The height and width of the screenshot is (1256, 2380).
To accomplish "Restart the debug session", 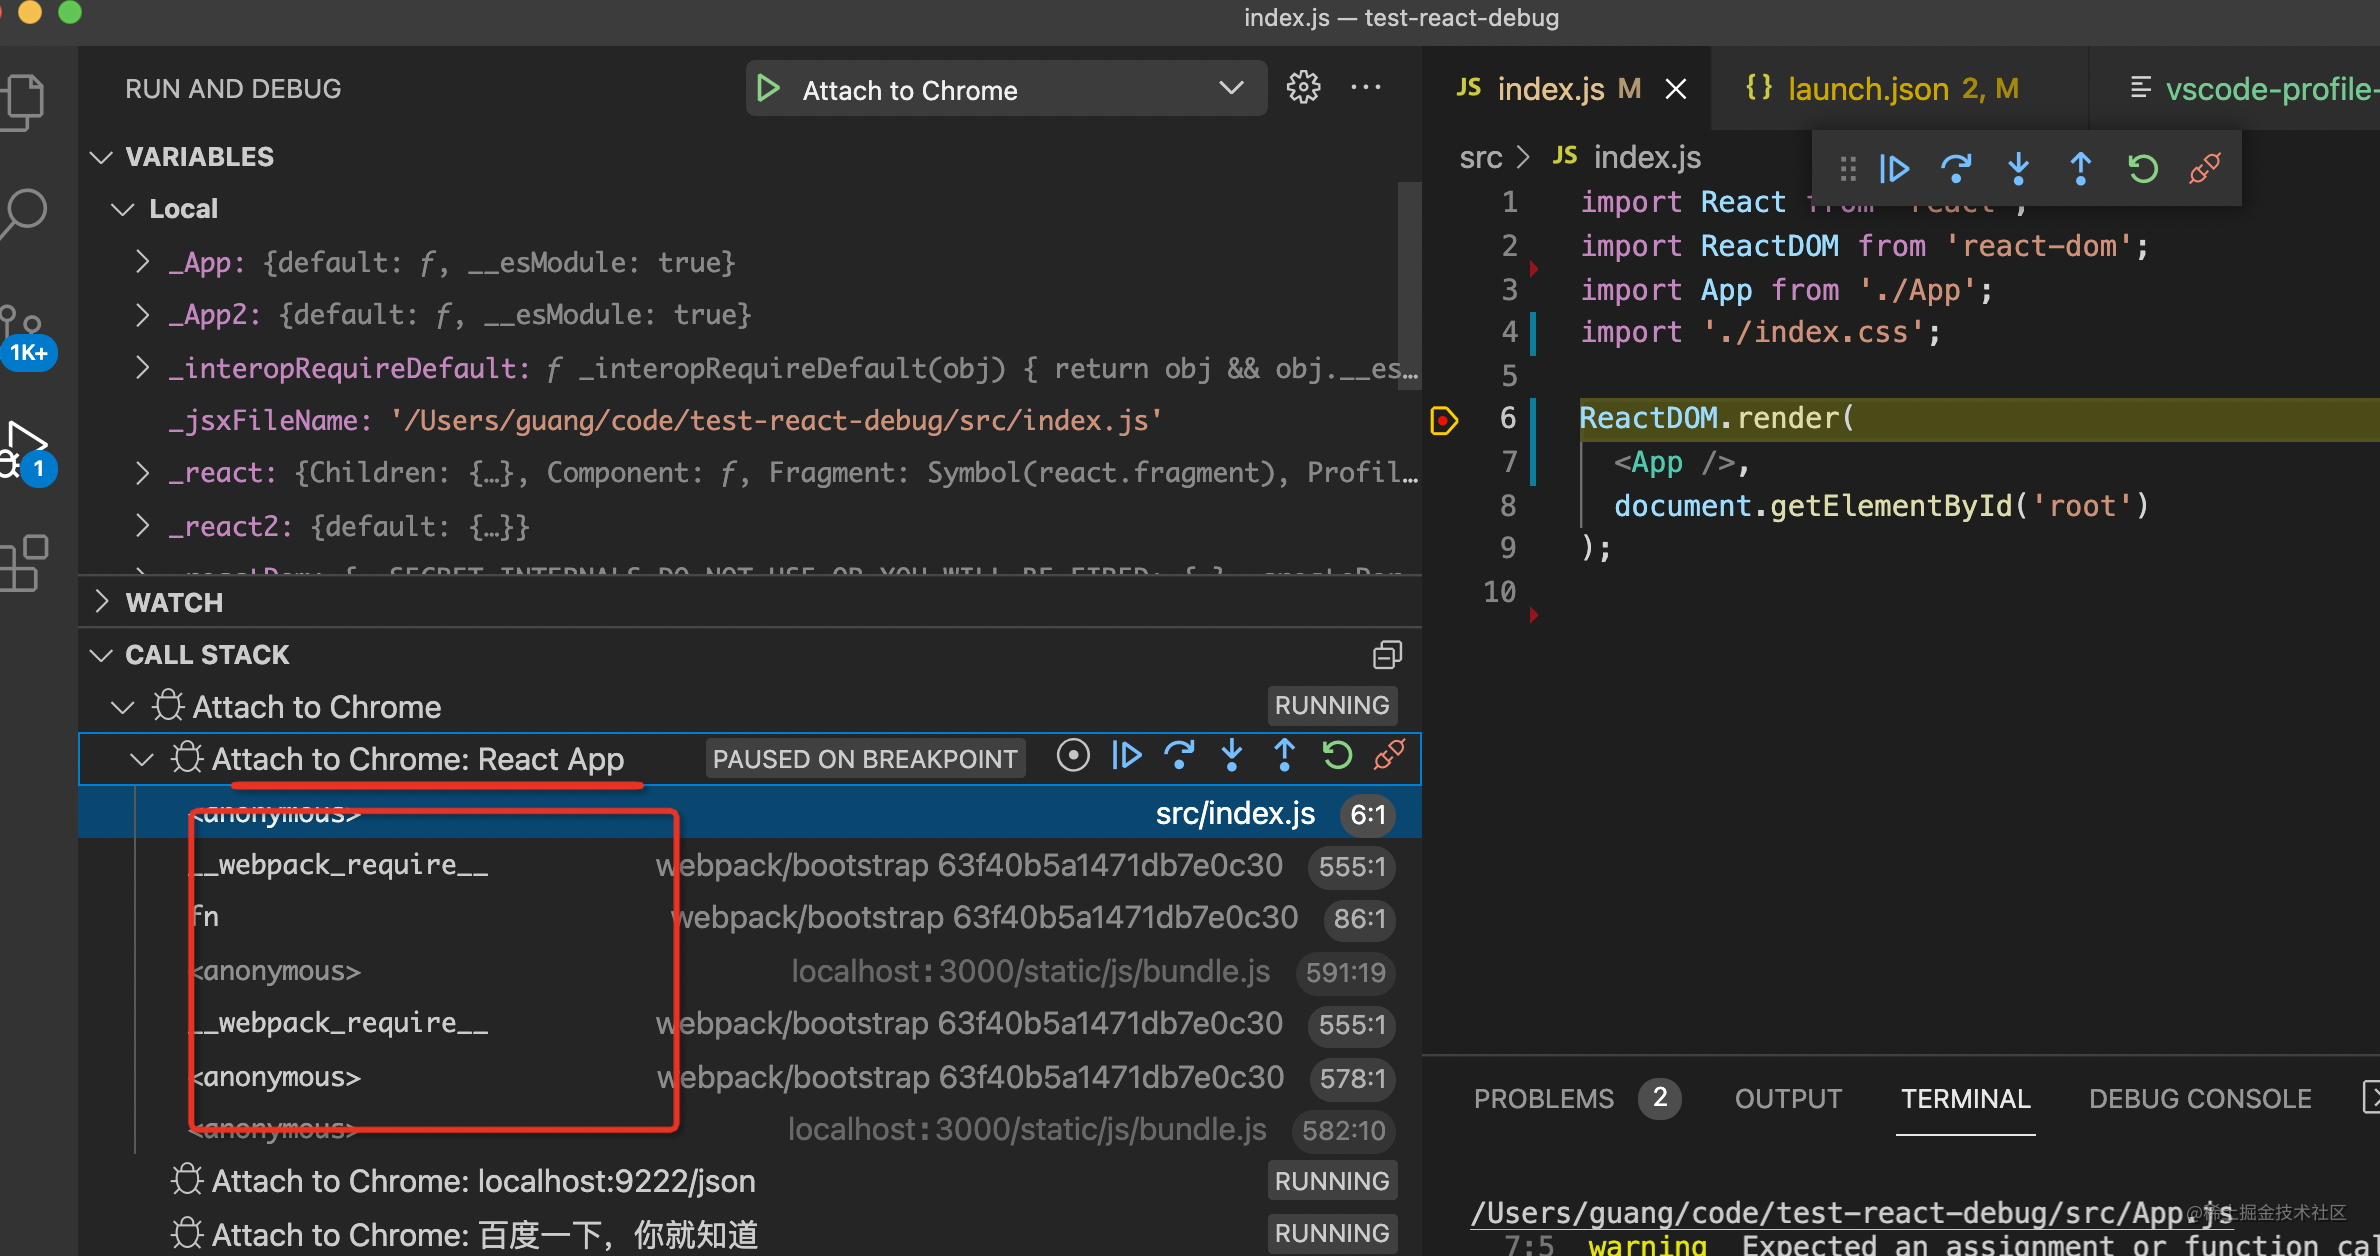I will point(2142,168).
